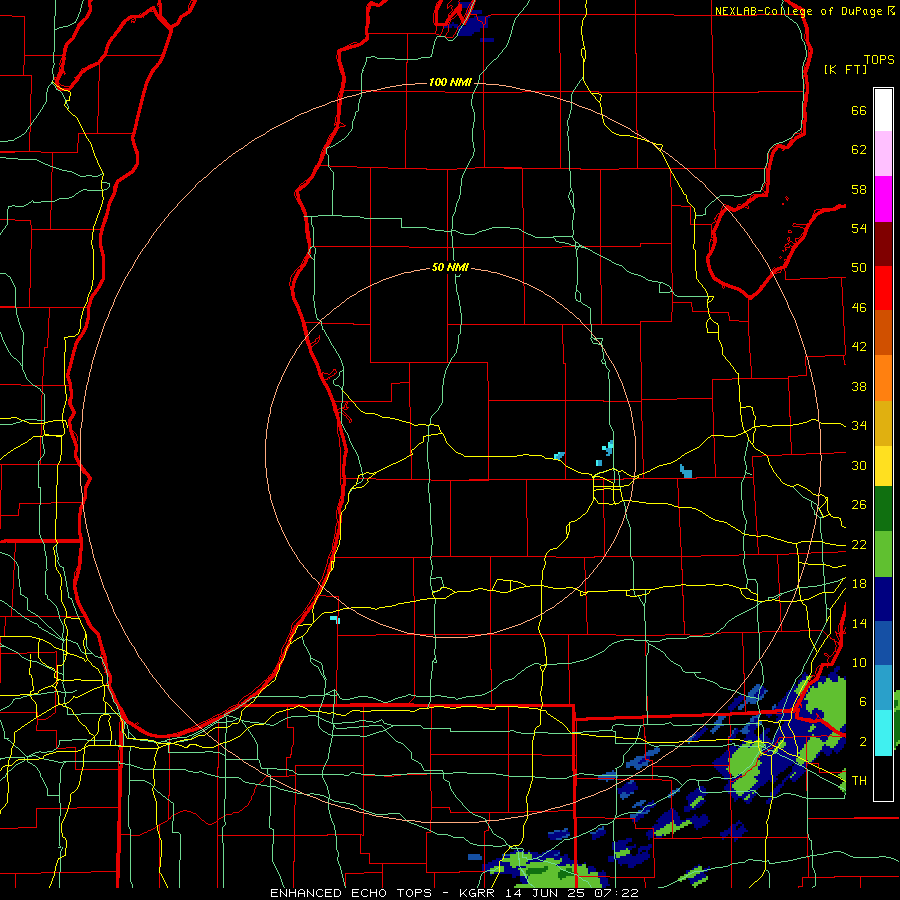The width and height of the screenshot is (900, 900).
Task: Click the '38' legend value
Action: click(859, 386)
